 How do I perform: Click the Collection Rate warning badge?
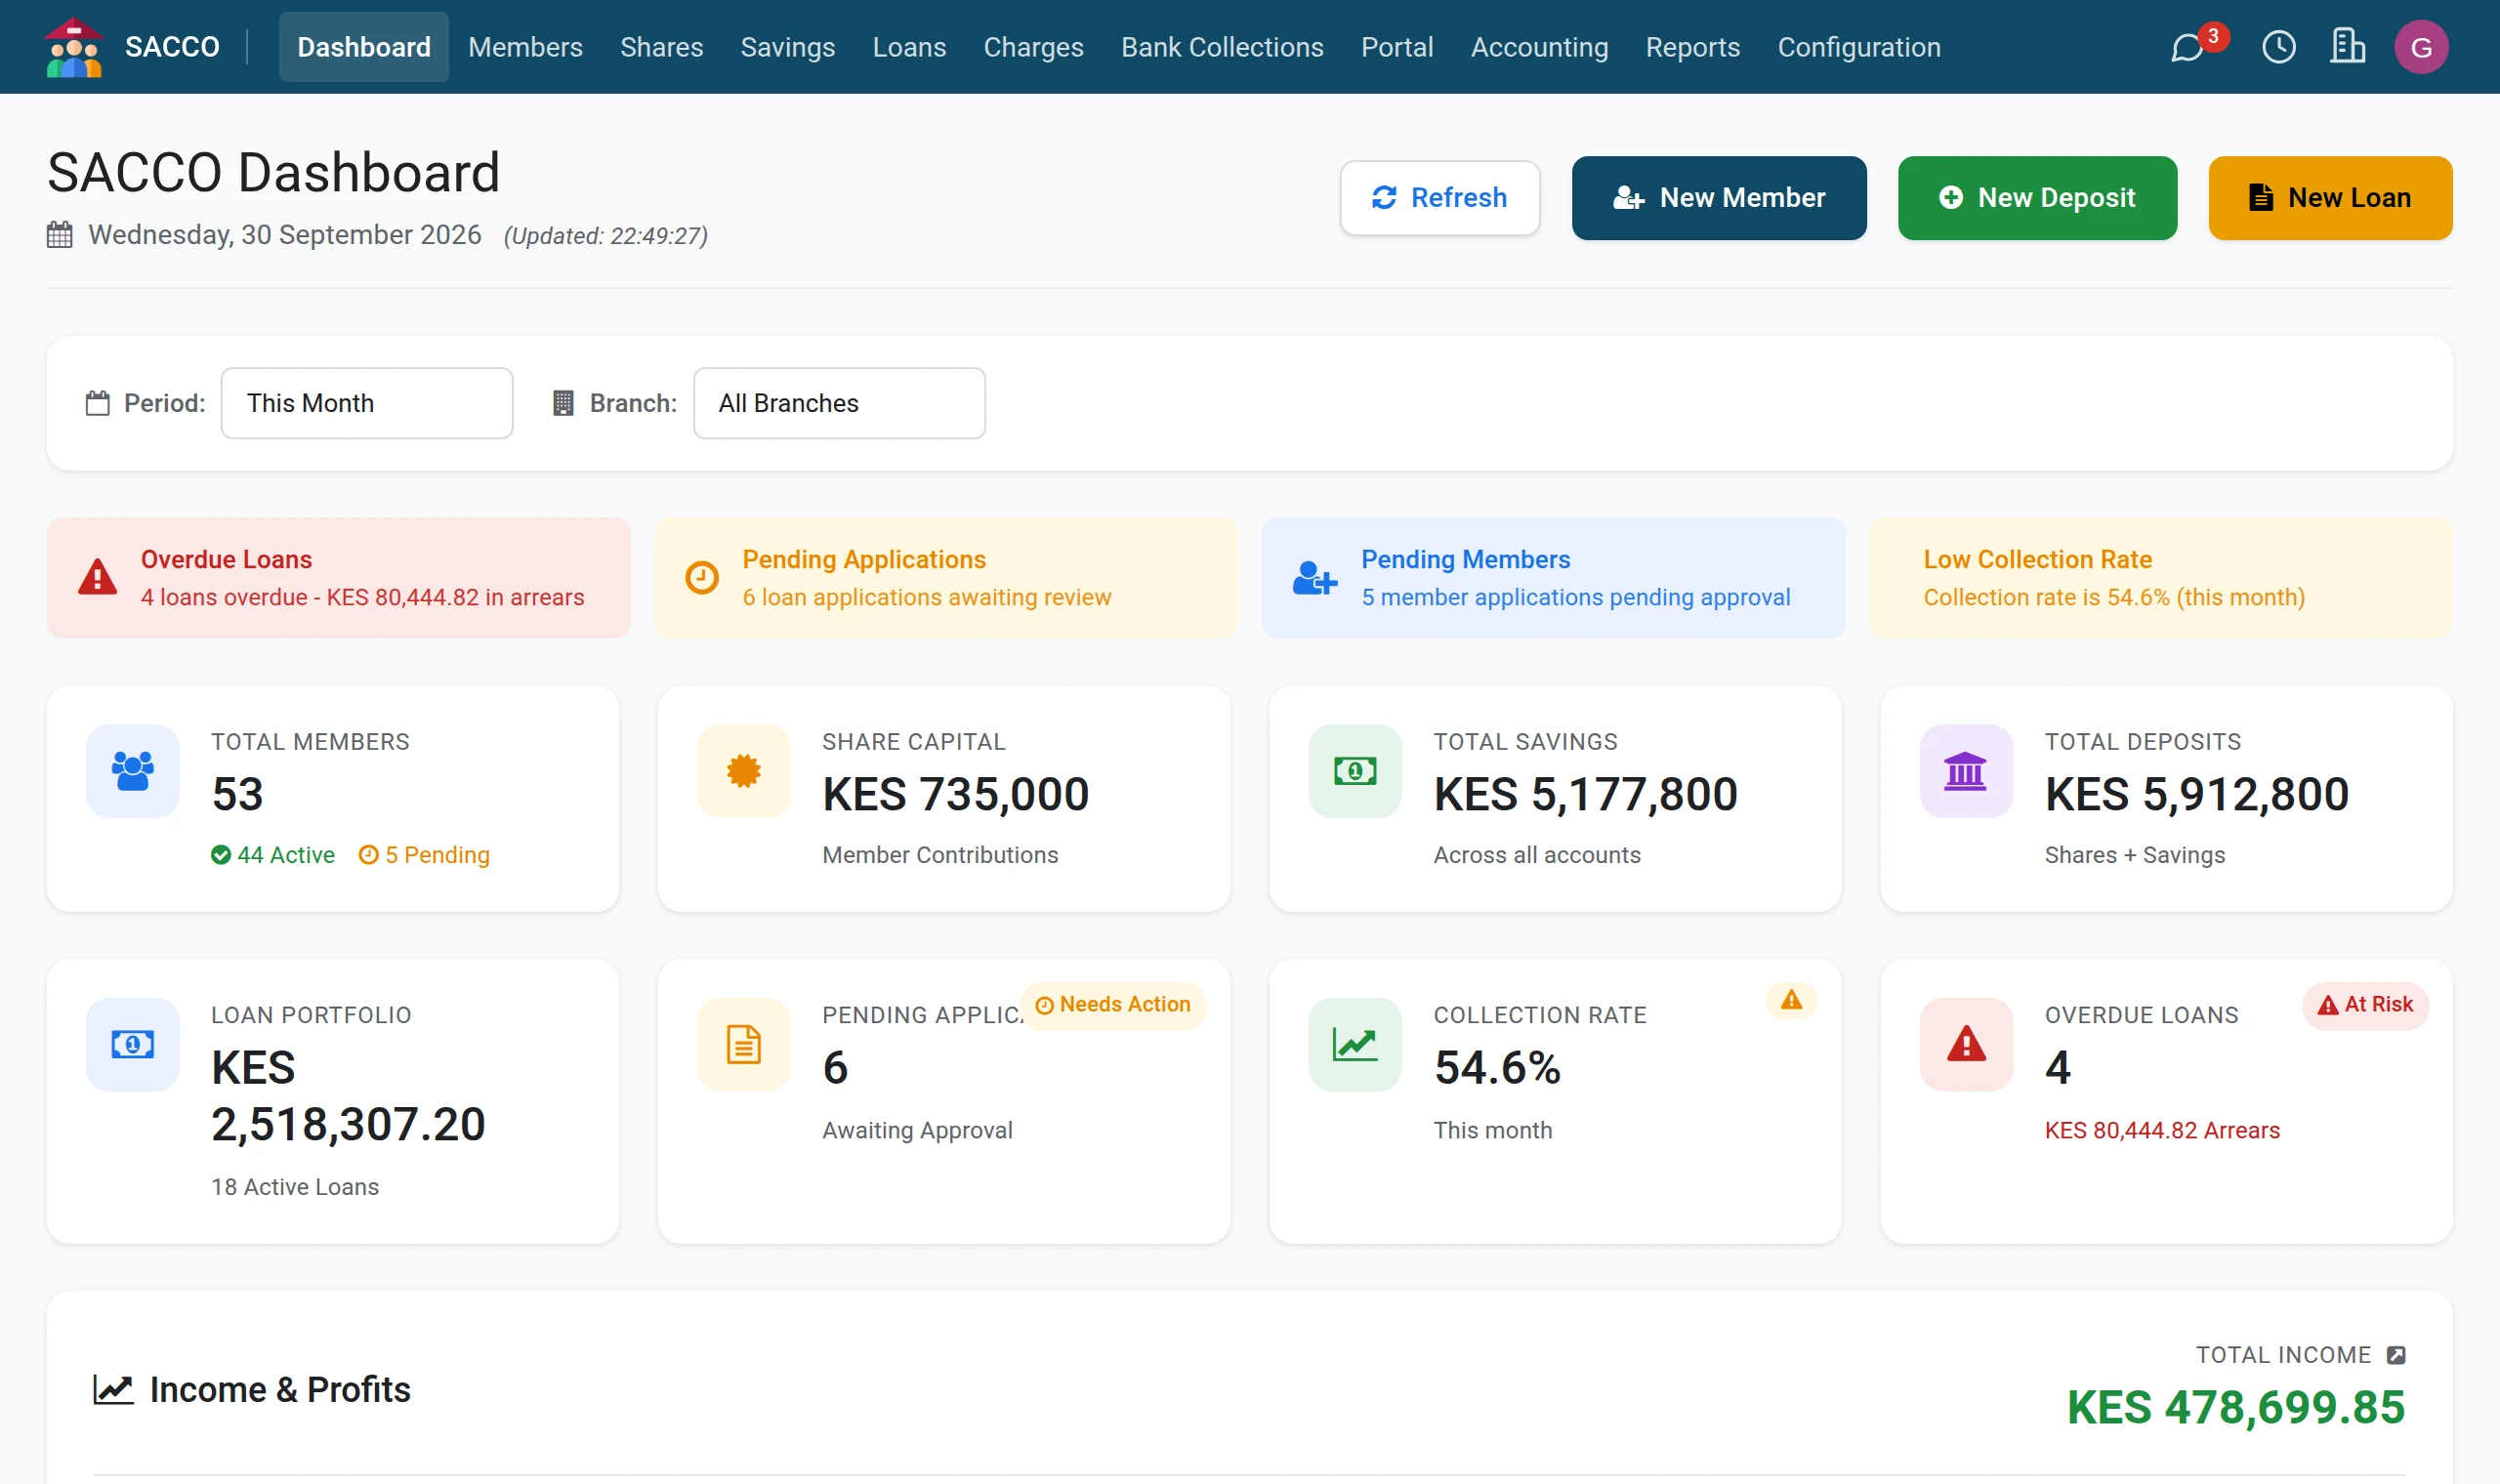point(1791,1000)
